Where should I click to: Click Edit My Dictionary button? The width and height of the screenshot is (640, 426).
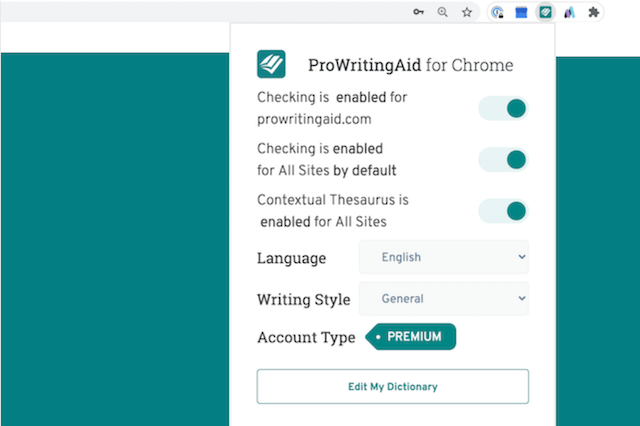393,386
